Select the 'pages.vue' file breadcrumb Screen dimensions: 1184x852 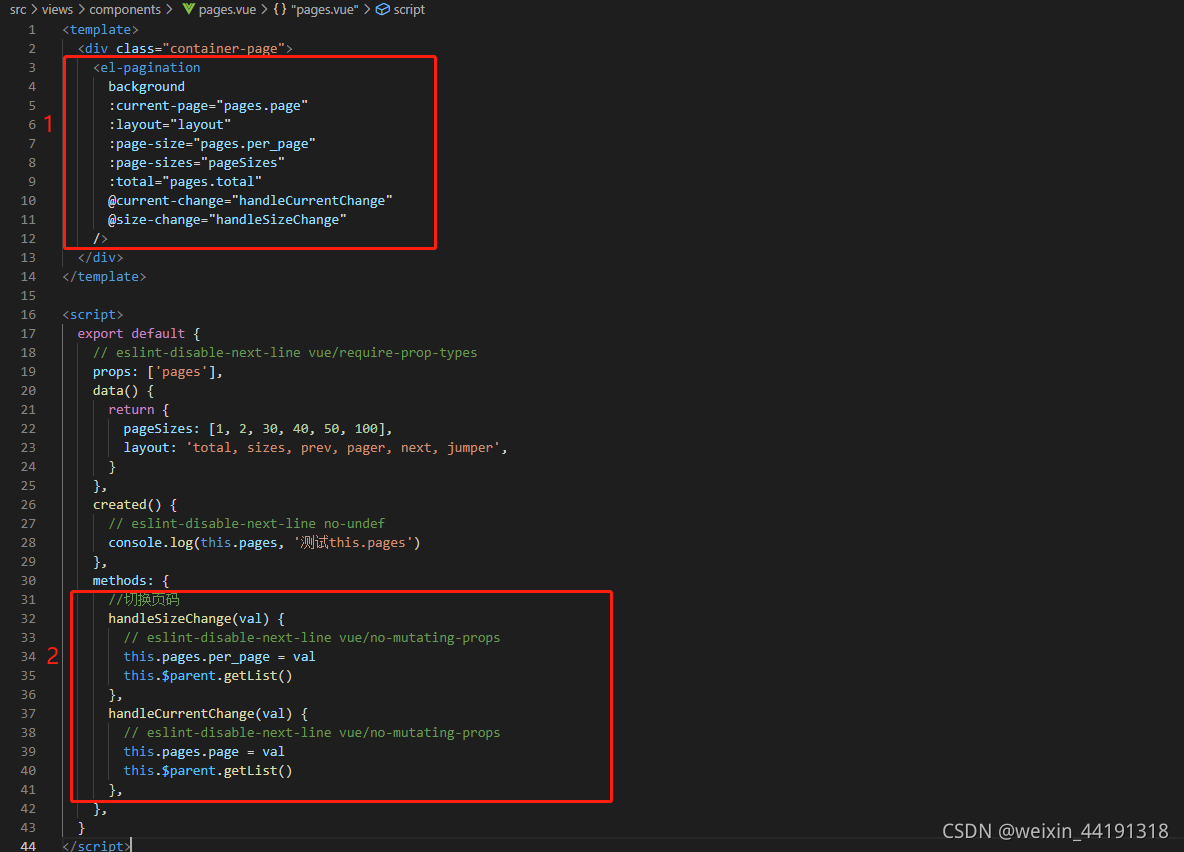(227, 9)
